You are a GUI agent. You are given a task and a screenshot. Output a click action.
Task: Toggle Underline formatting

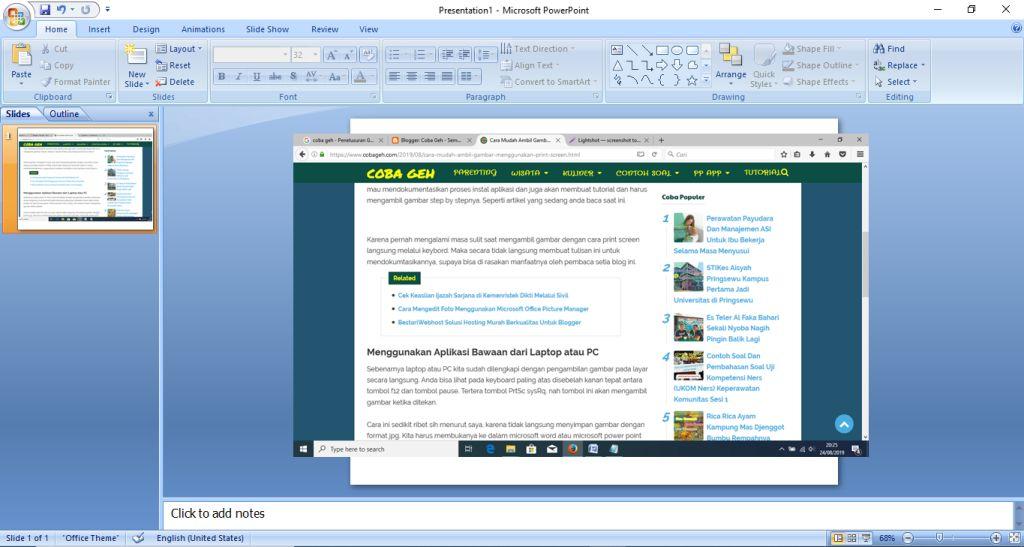[x=257, y=77]
